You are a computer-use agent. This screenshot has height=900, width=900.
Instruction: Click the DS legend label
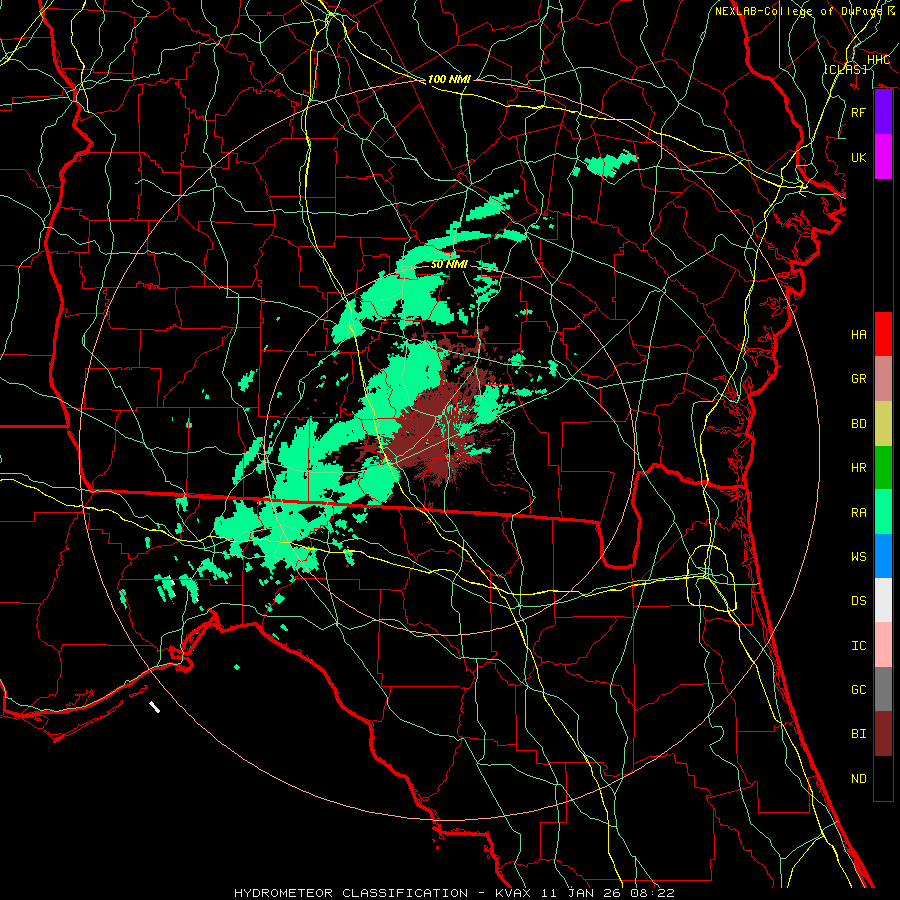point(858,601)
